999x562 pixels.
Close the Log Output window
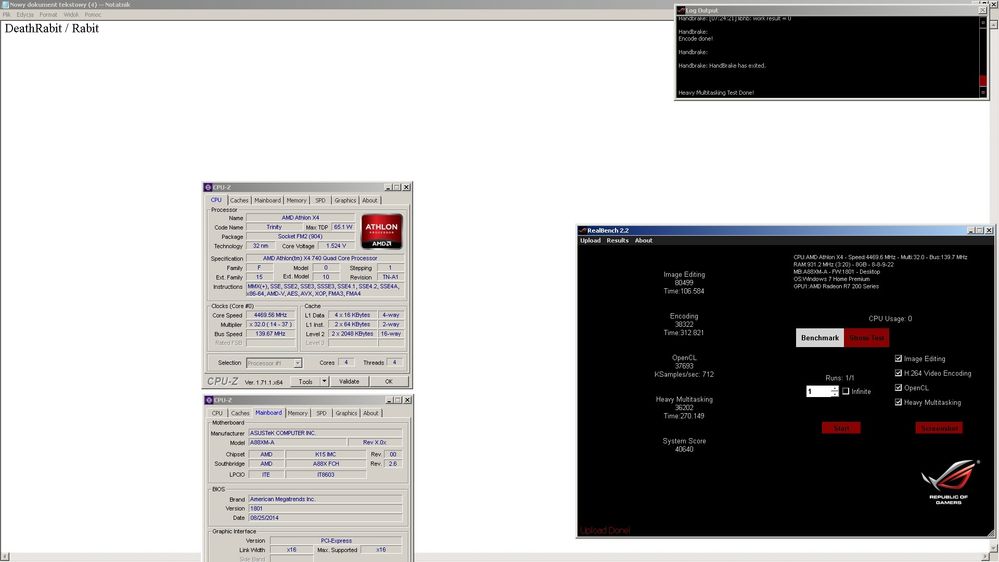(x=982, y=10)
